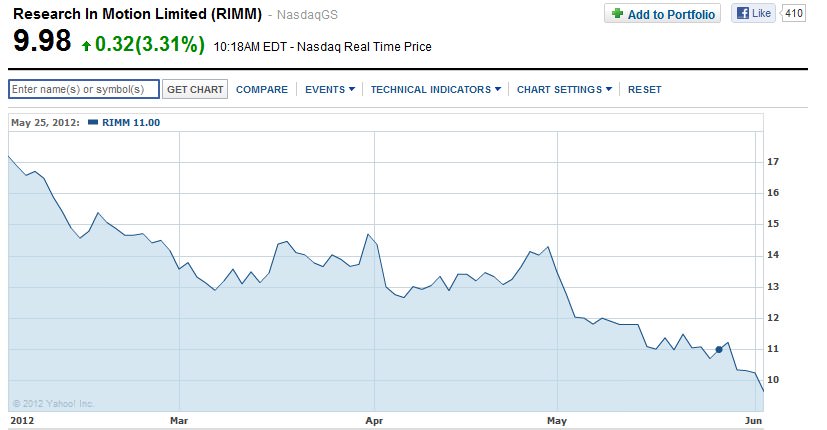Click the green 0.32(3.31%) price change
Image resolution: width=827 pixels, height=430 pixels.
pyautogui.click(x=150, y=44)
